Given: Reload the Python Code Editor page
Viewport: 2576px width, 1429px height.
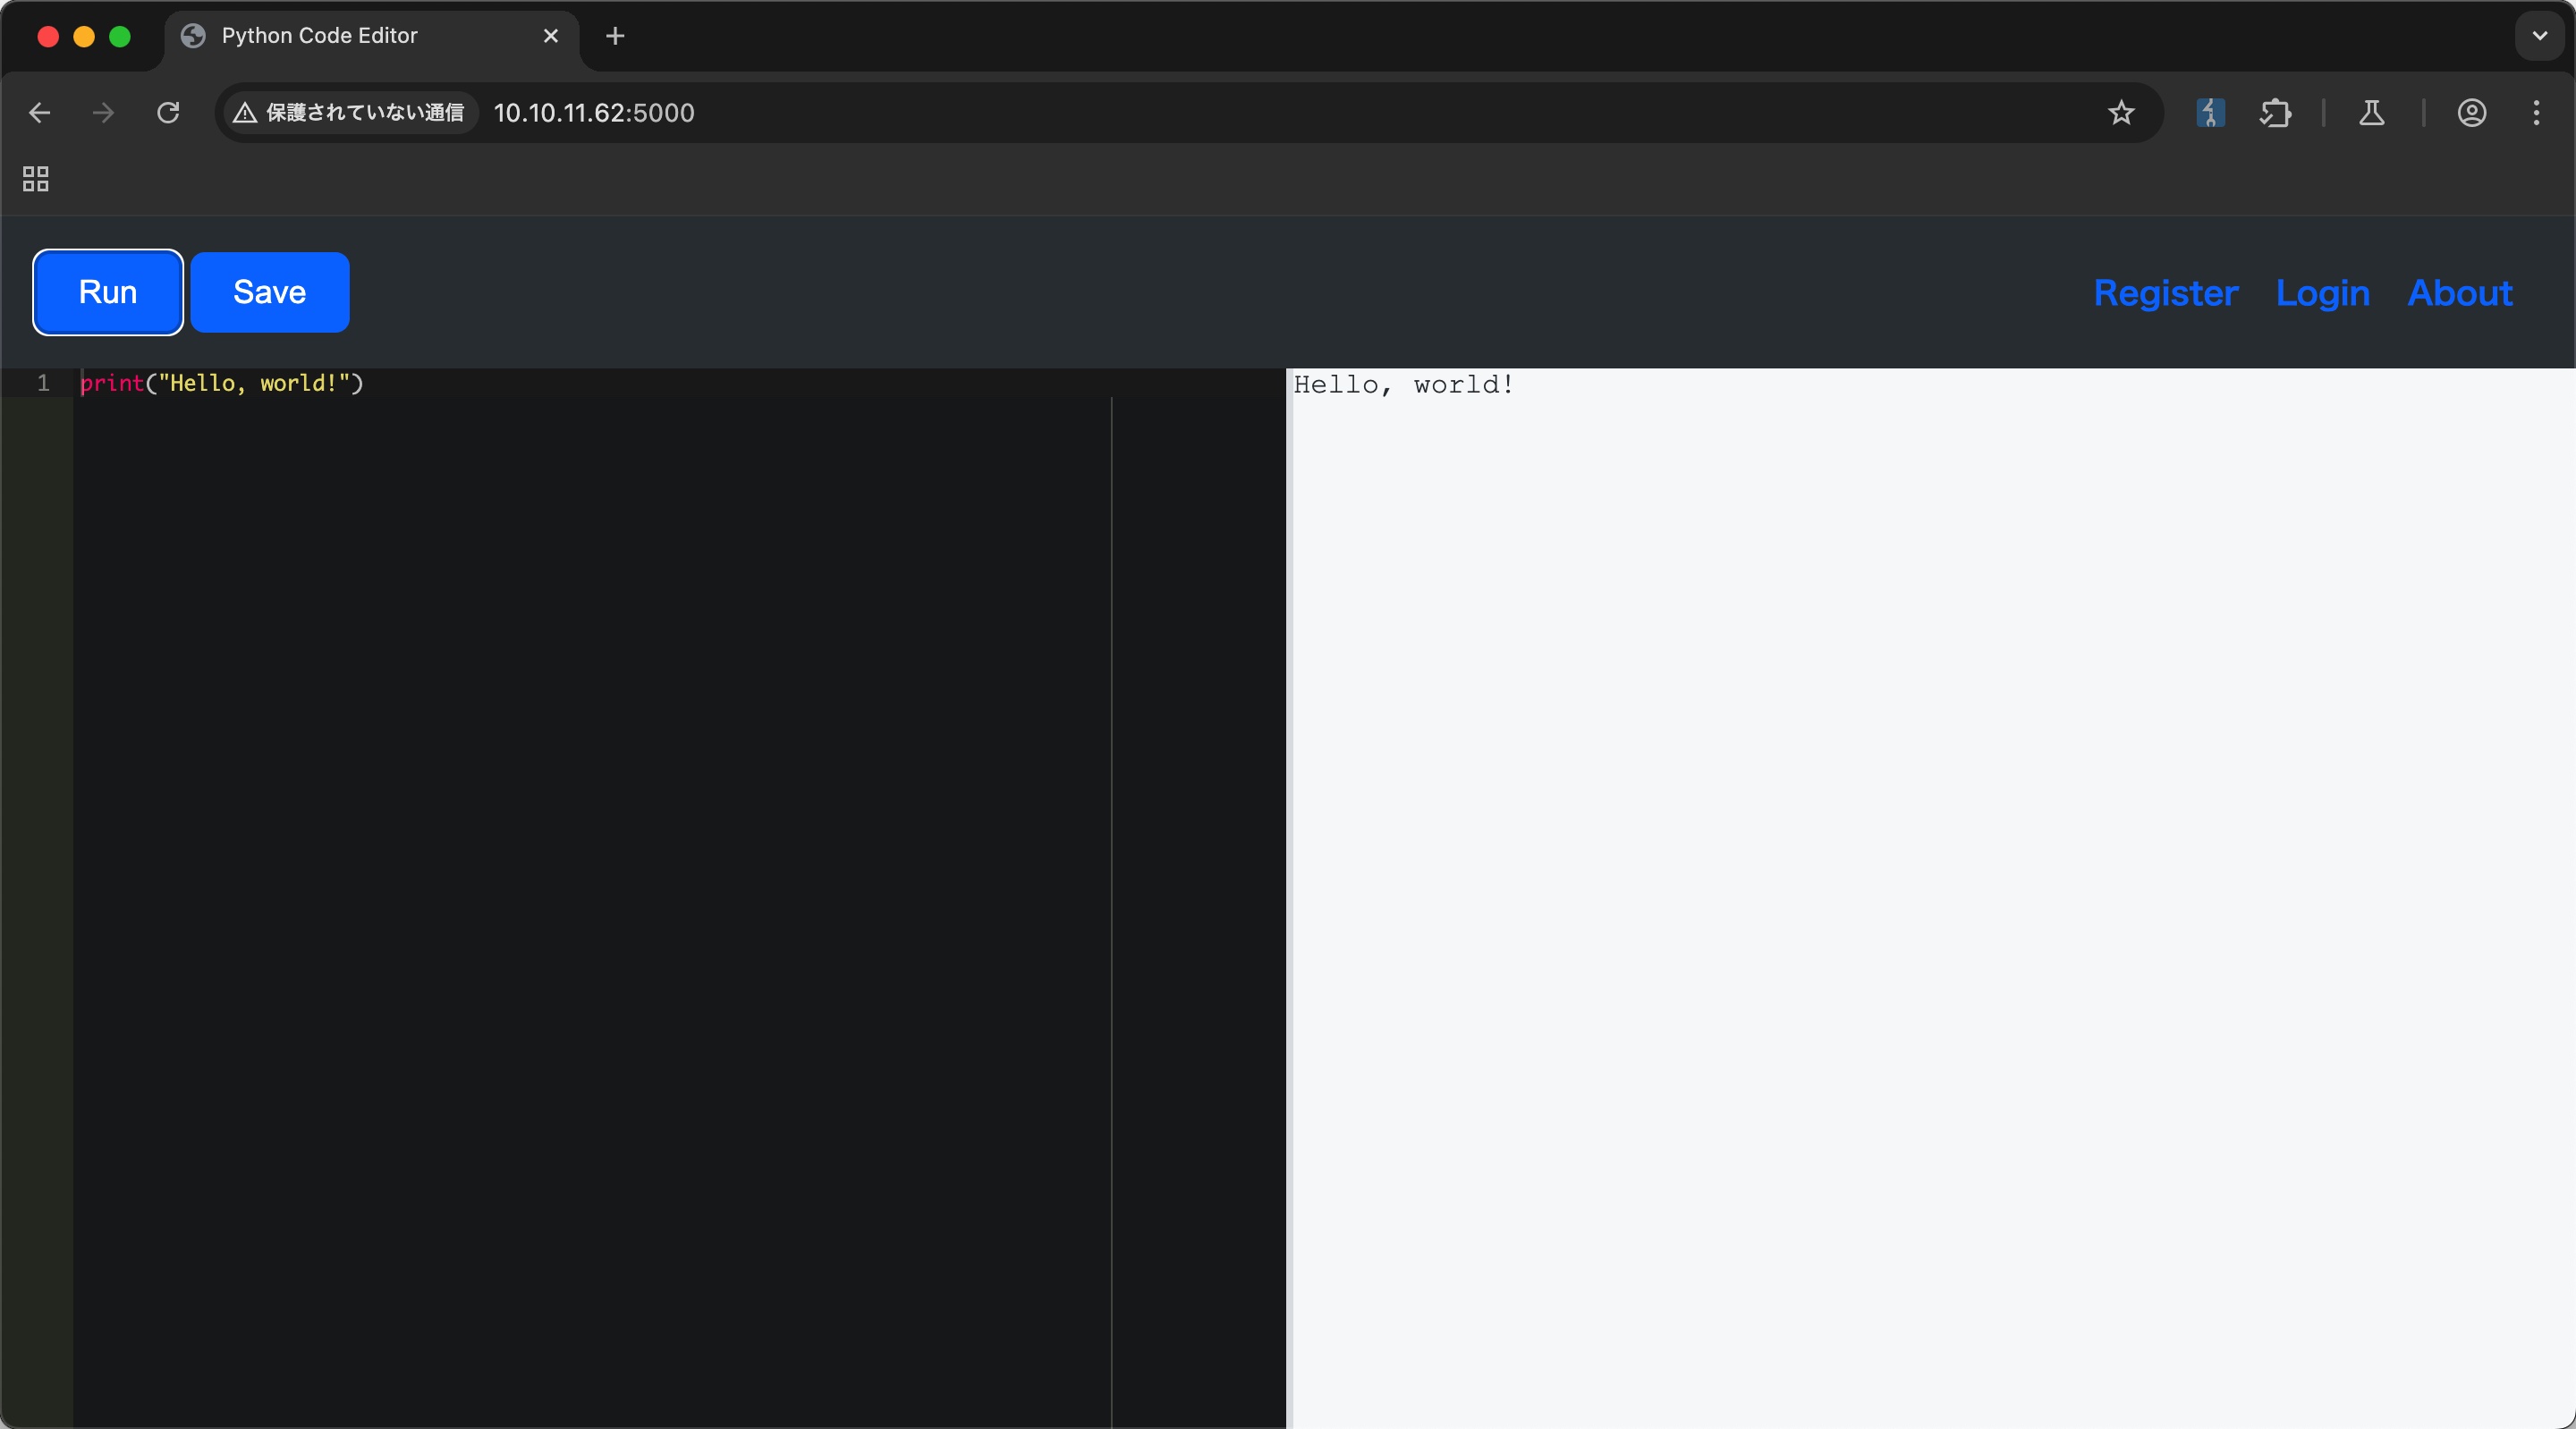Looking at the screenshot, I should 168,113.
